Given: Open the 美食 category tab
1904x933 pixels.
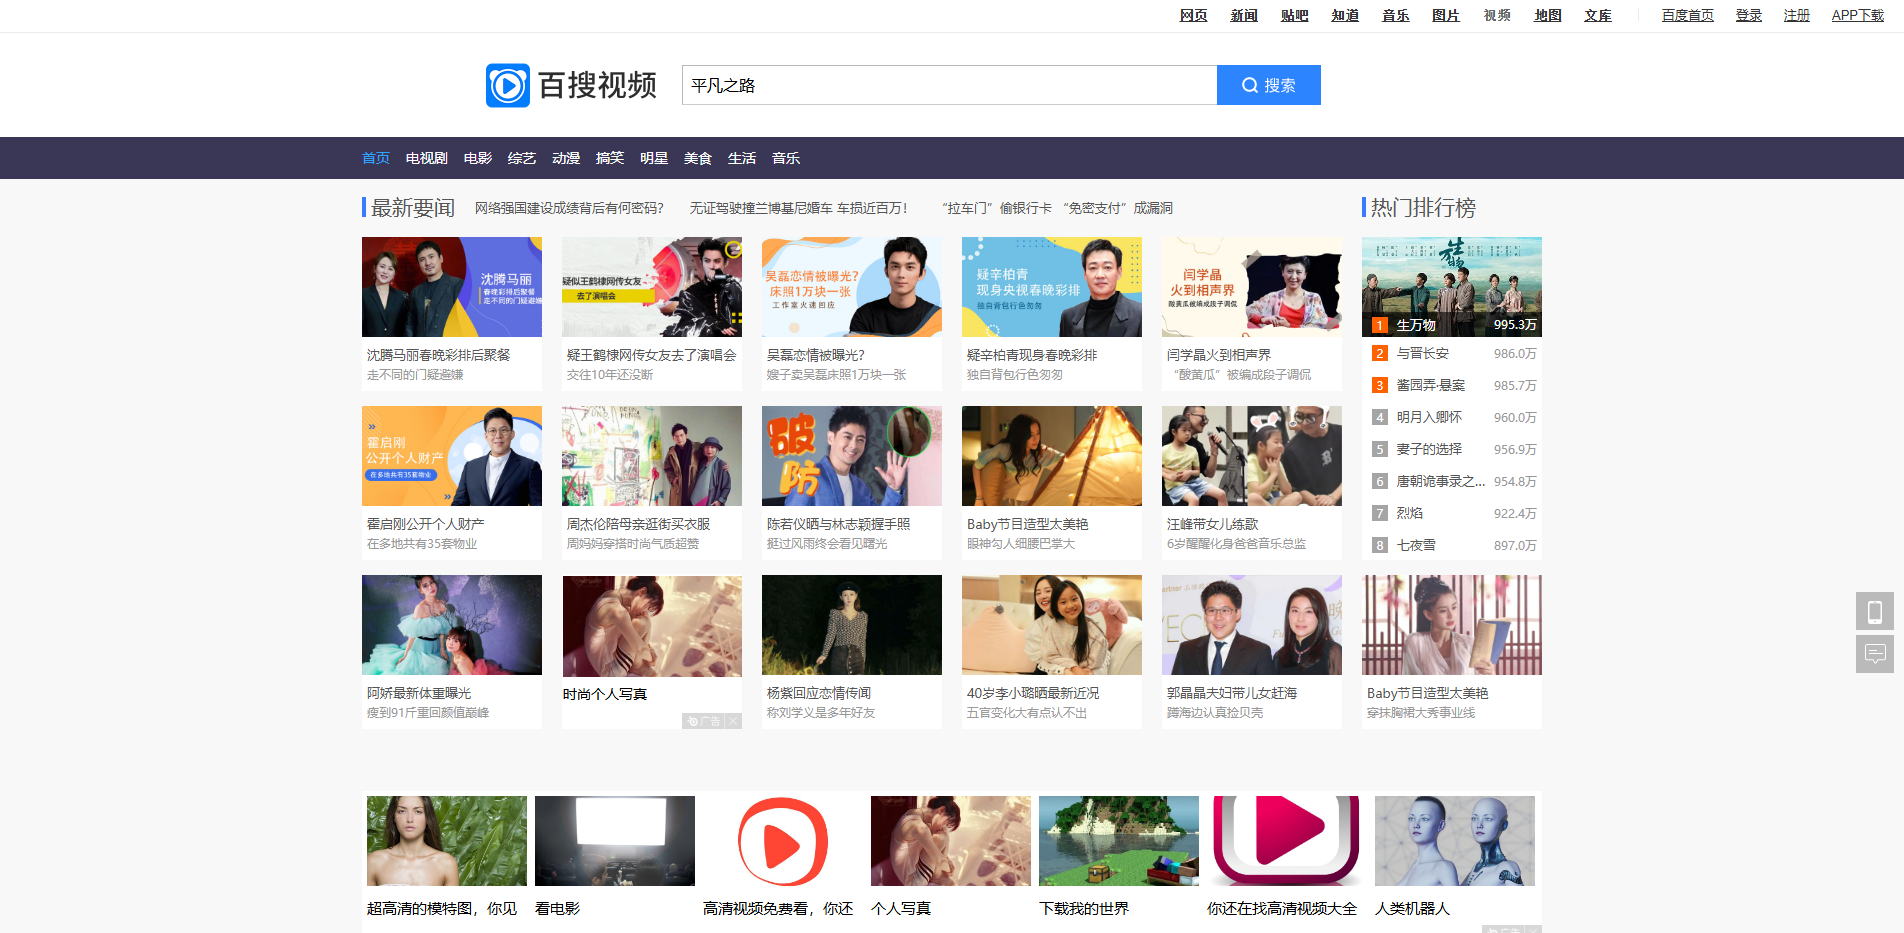Looking at the screenshot, I should 696,157.
